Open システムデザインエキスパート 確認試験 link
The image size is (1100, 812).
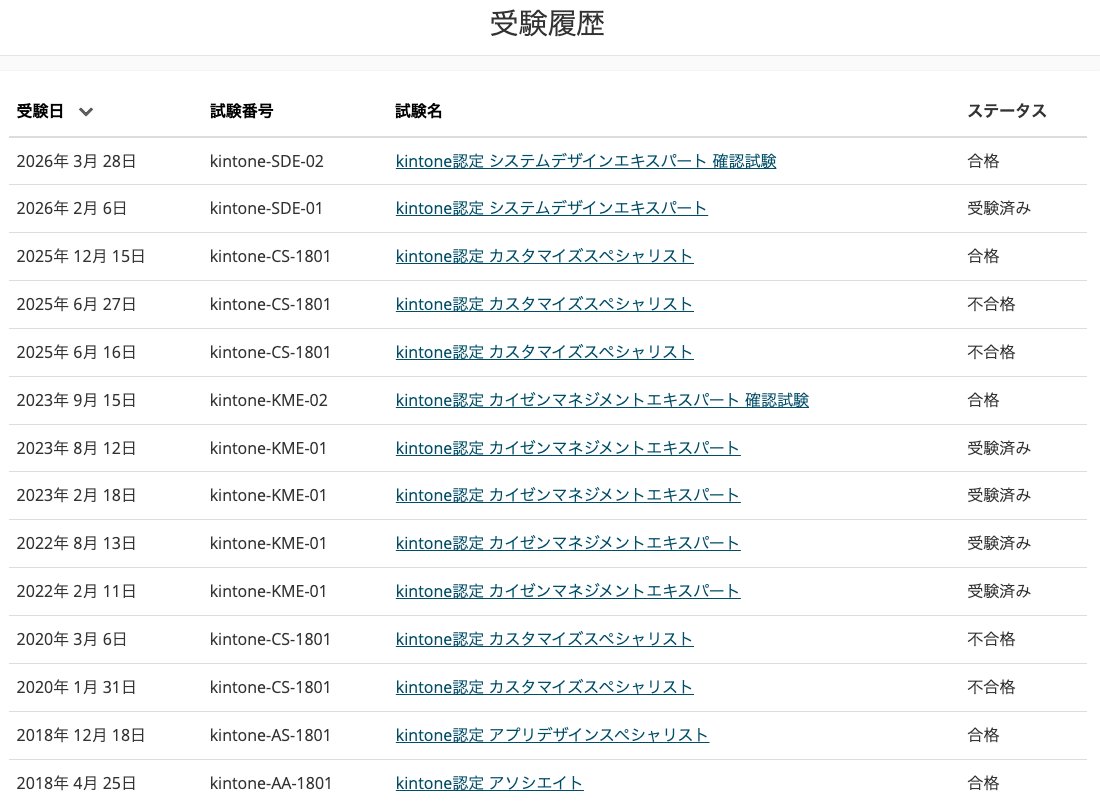click(586, 161)
